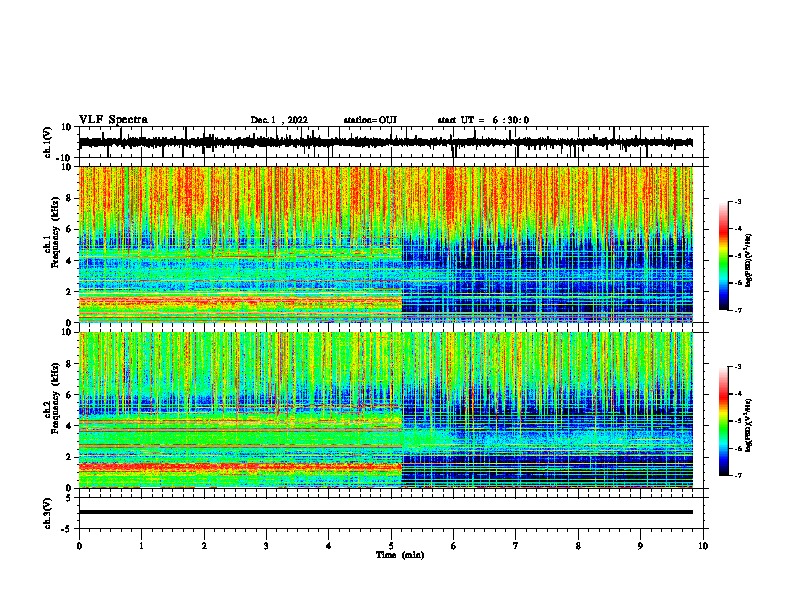Click the "10" tick label on the Time axis
Viewport: 792px width, 612px height.
coord(703,546)
